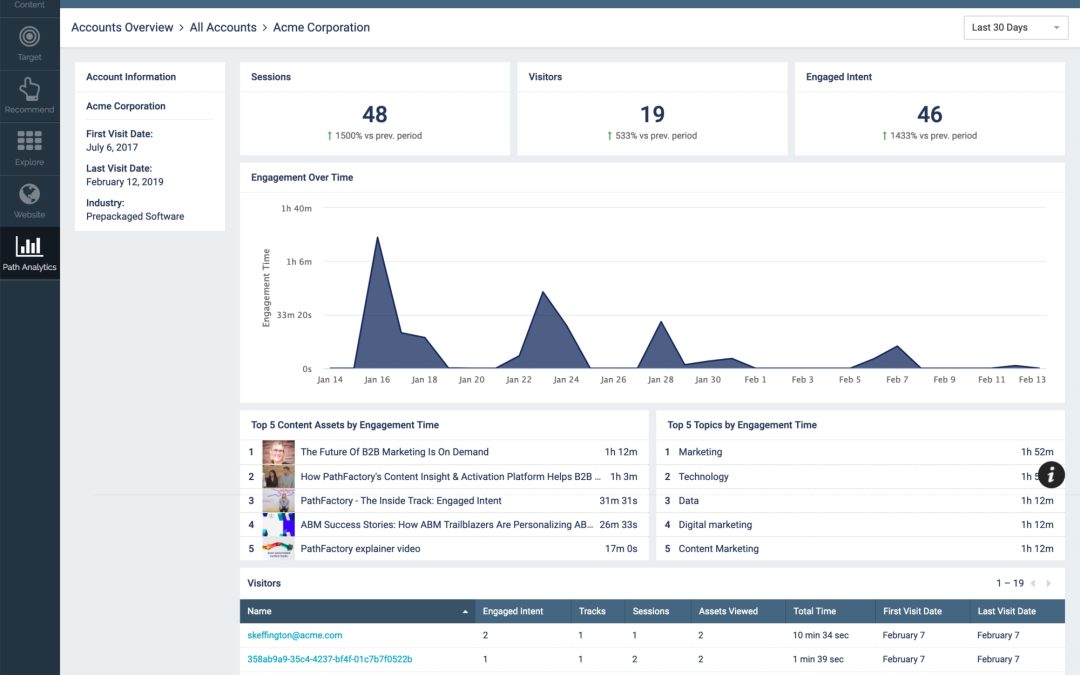Viewport: 1080px width, 675px height.
Task: Click the '10 min 34 sec' total time
Action: click(820, 635)
